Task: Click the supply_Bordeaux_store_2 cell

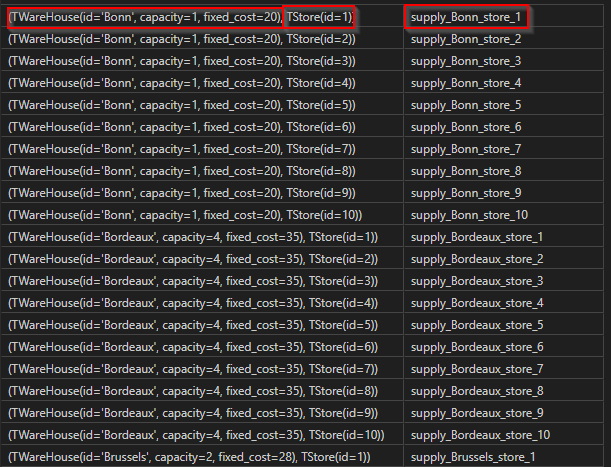Action: (503, 259)
